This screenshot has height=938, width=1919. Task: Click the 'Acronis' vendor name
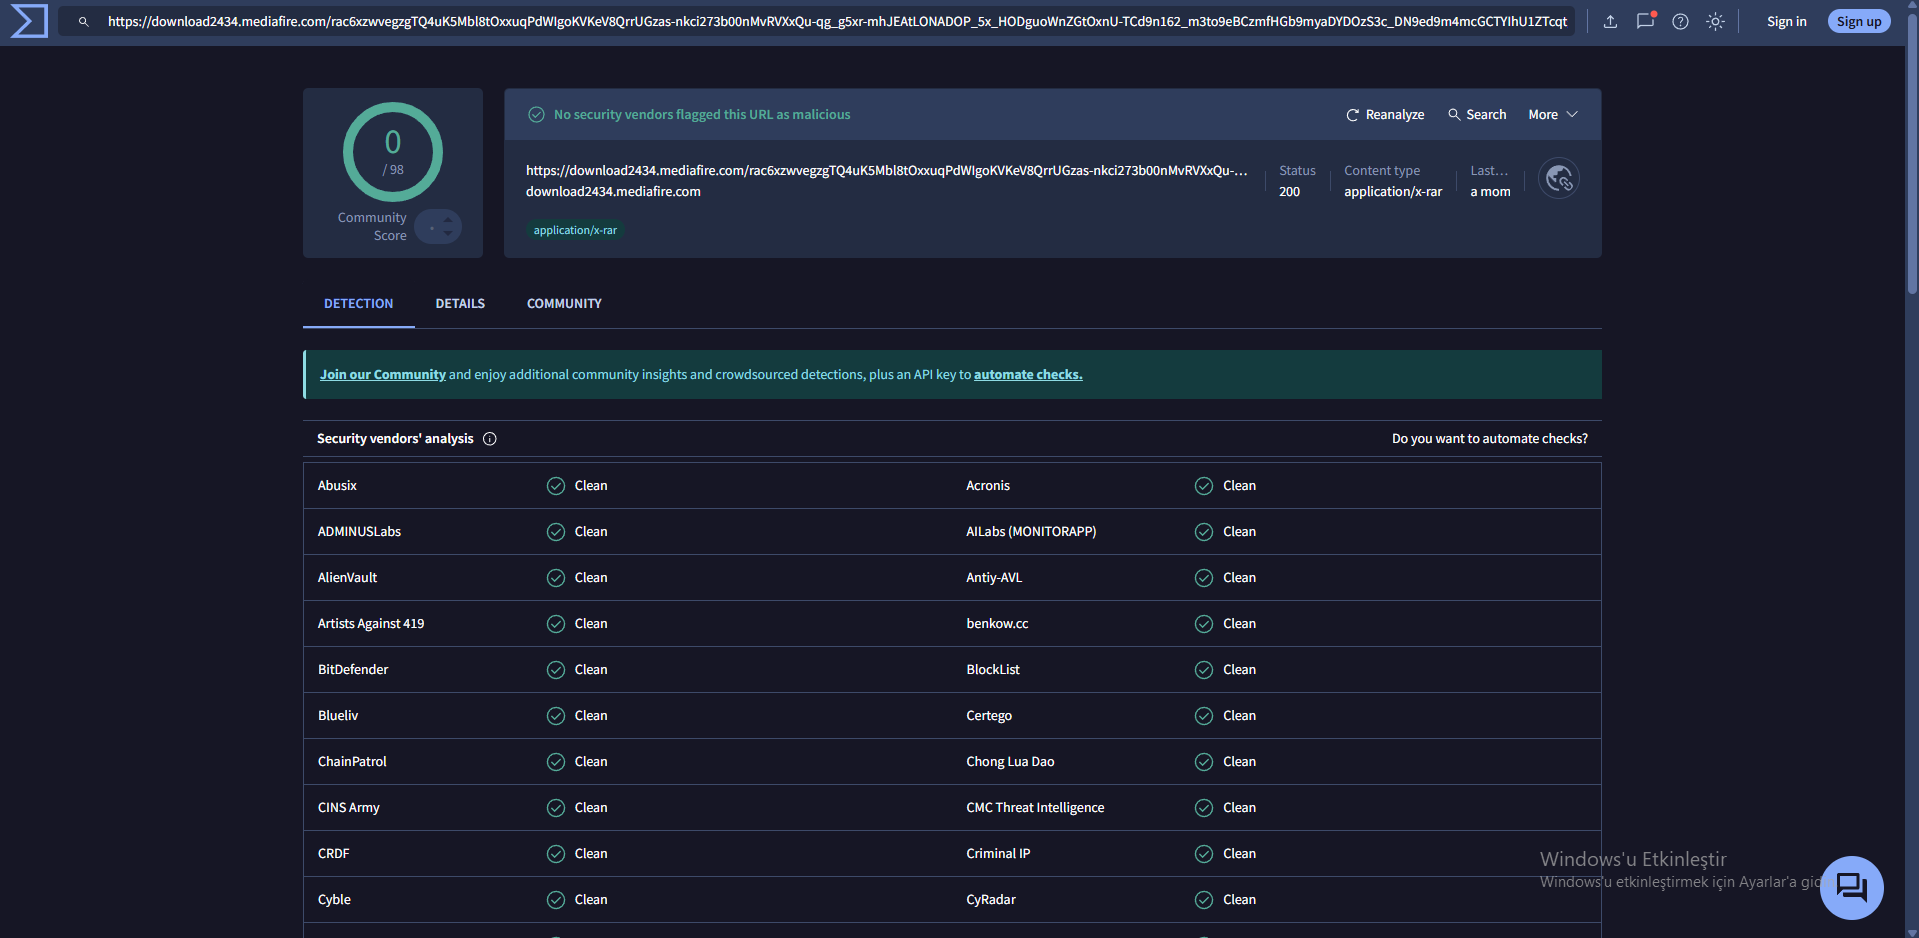(988, 486)
